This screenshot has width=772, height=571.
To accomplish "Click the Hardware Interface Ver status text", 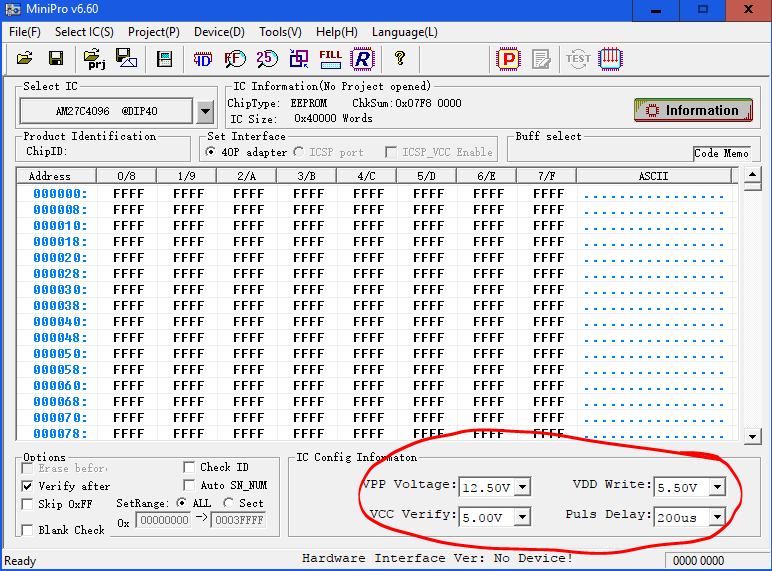I will point(437,559).
